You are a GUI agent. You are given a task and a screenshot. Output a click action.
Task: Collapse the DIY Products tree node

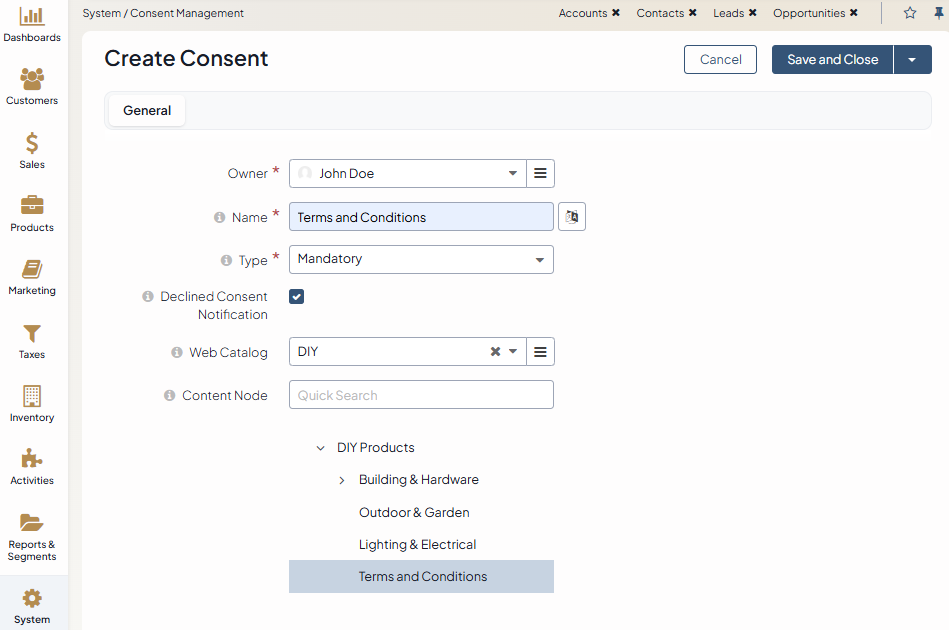[320, 448]
